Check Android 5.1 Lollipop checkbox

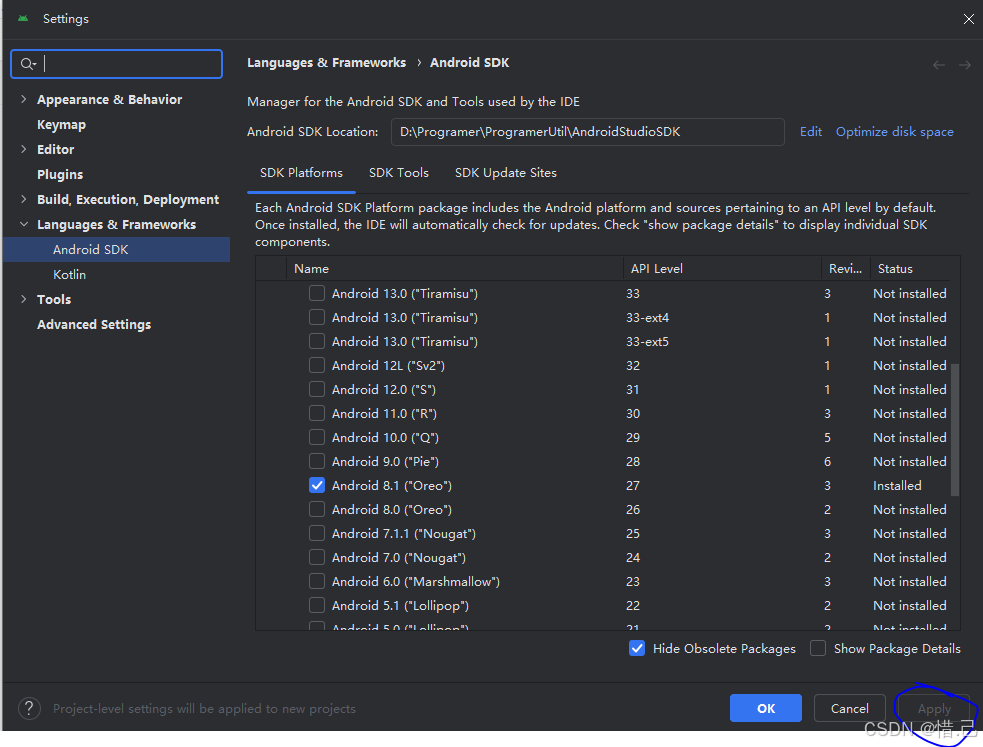[317, 606]
